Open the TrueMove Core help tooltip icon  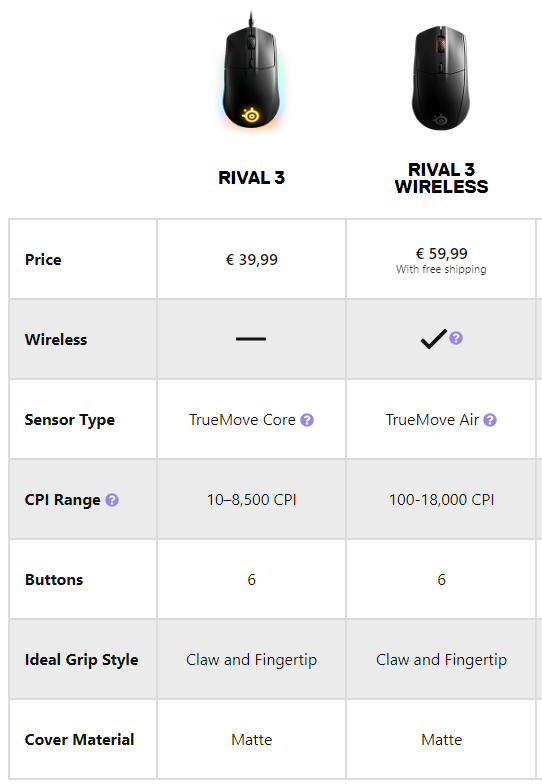(x=307, y=420)
